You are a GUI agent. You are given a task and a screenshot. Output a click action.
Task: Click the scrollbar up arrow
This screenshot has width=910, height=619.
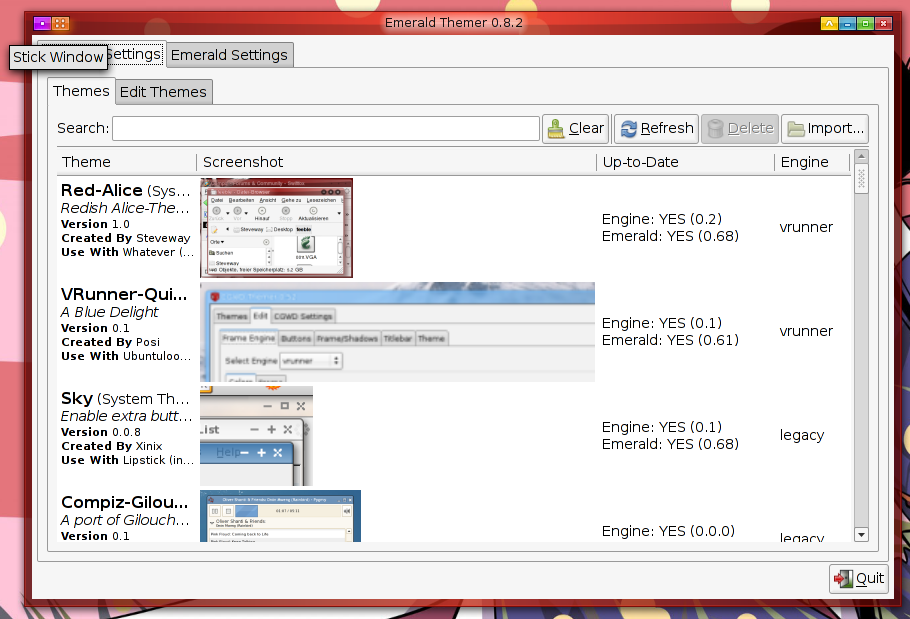(861, 156)
